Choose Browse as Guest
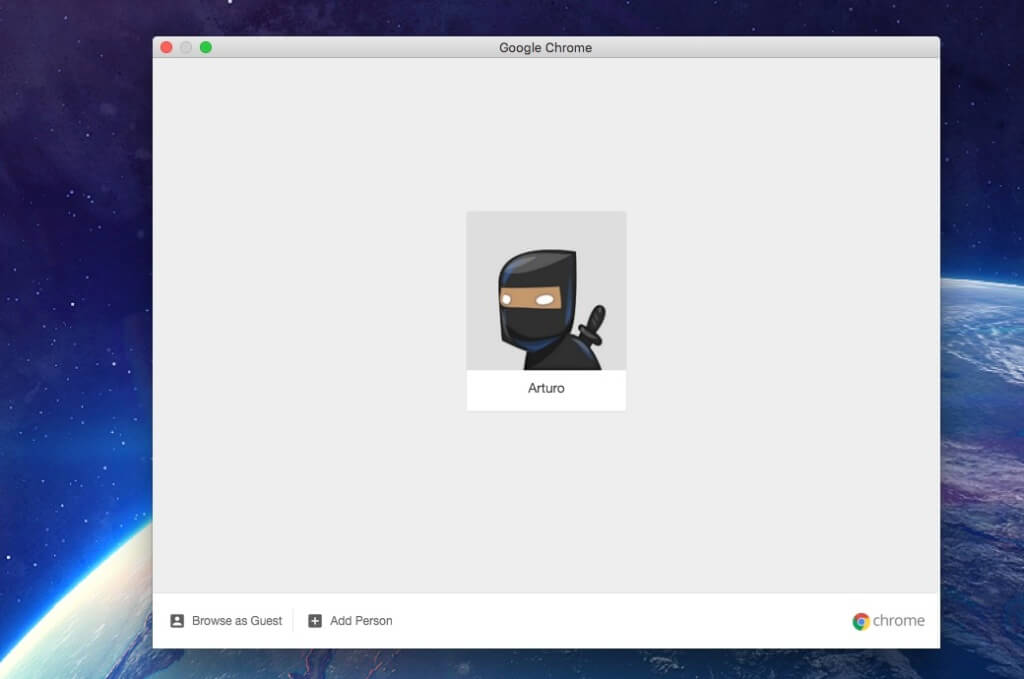The width and height of the screenshot is (1024, 679). click(226, 620)
